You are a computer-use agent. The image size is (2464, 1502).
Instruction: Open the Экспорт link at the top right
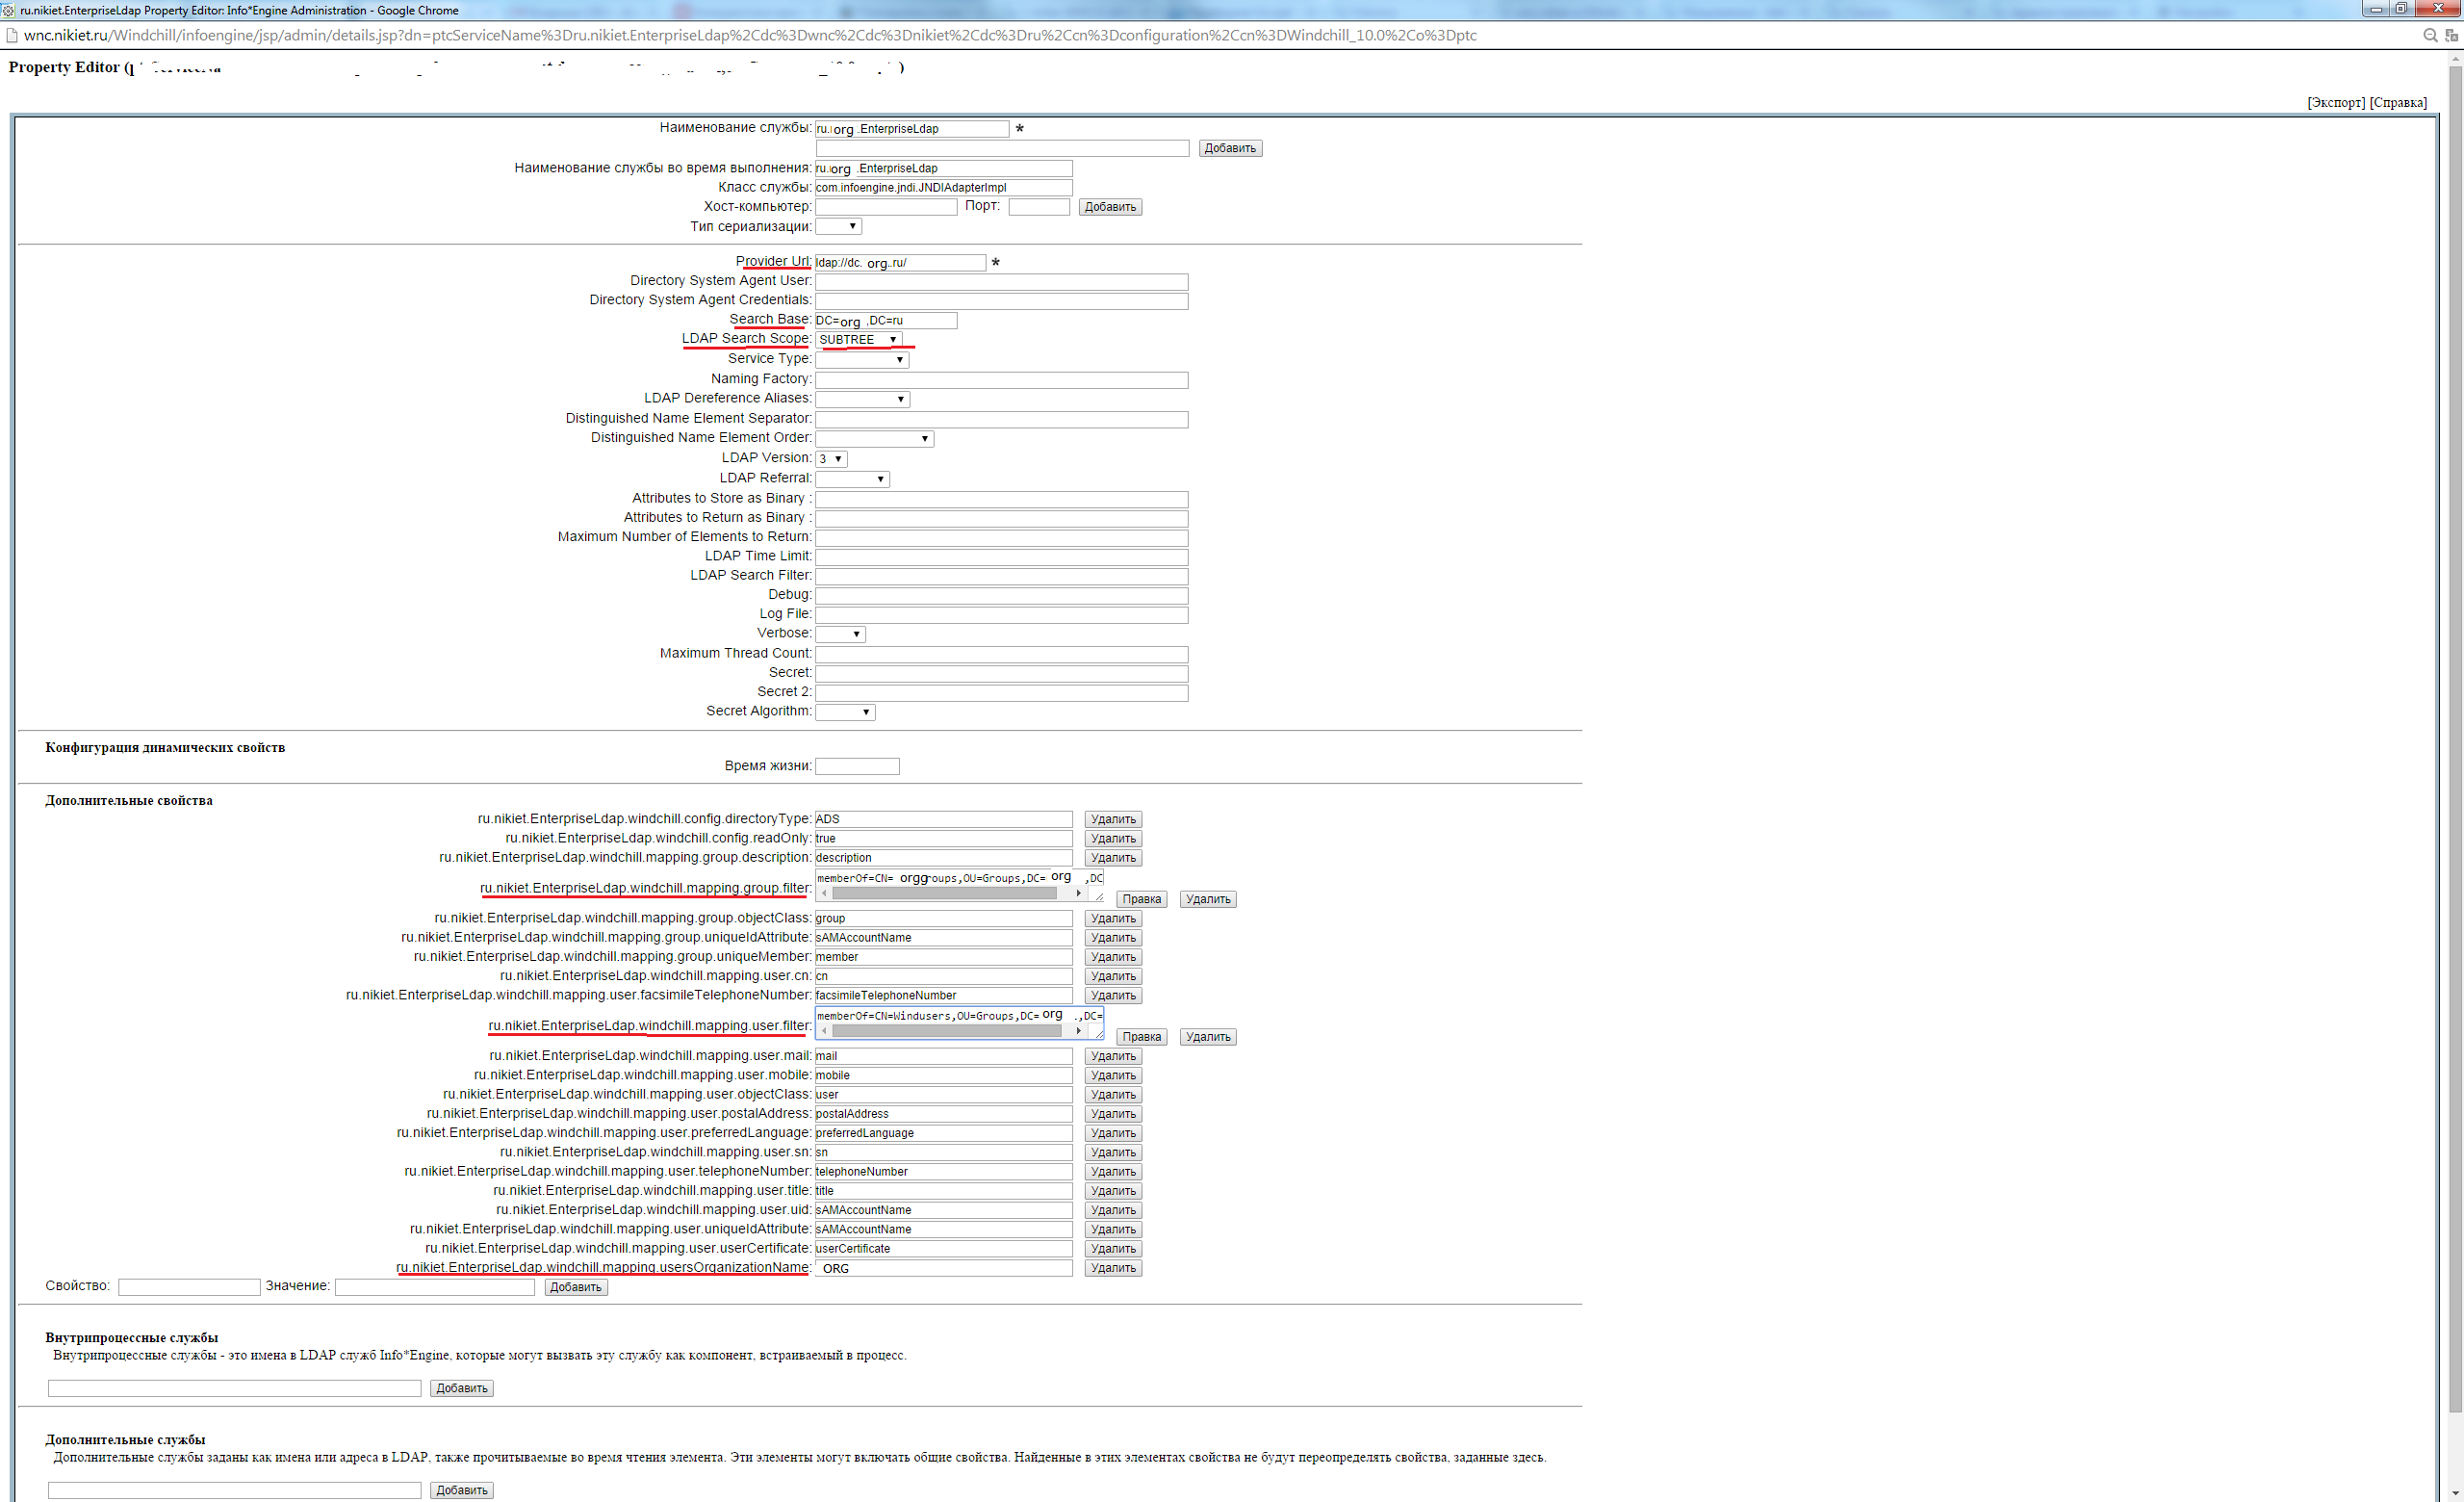point(2337,103)
